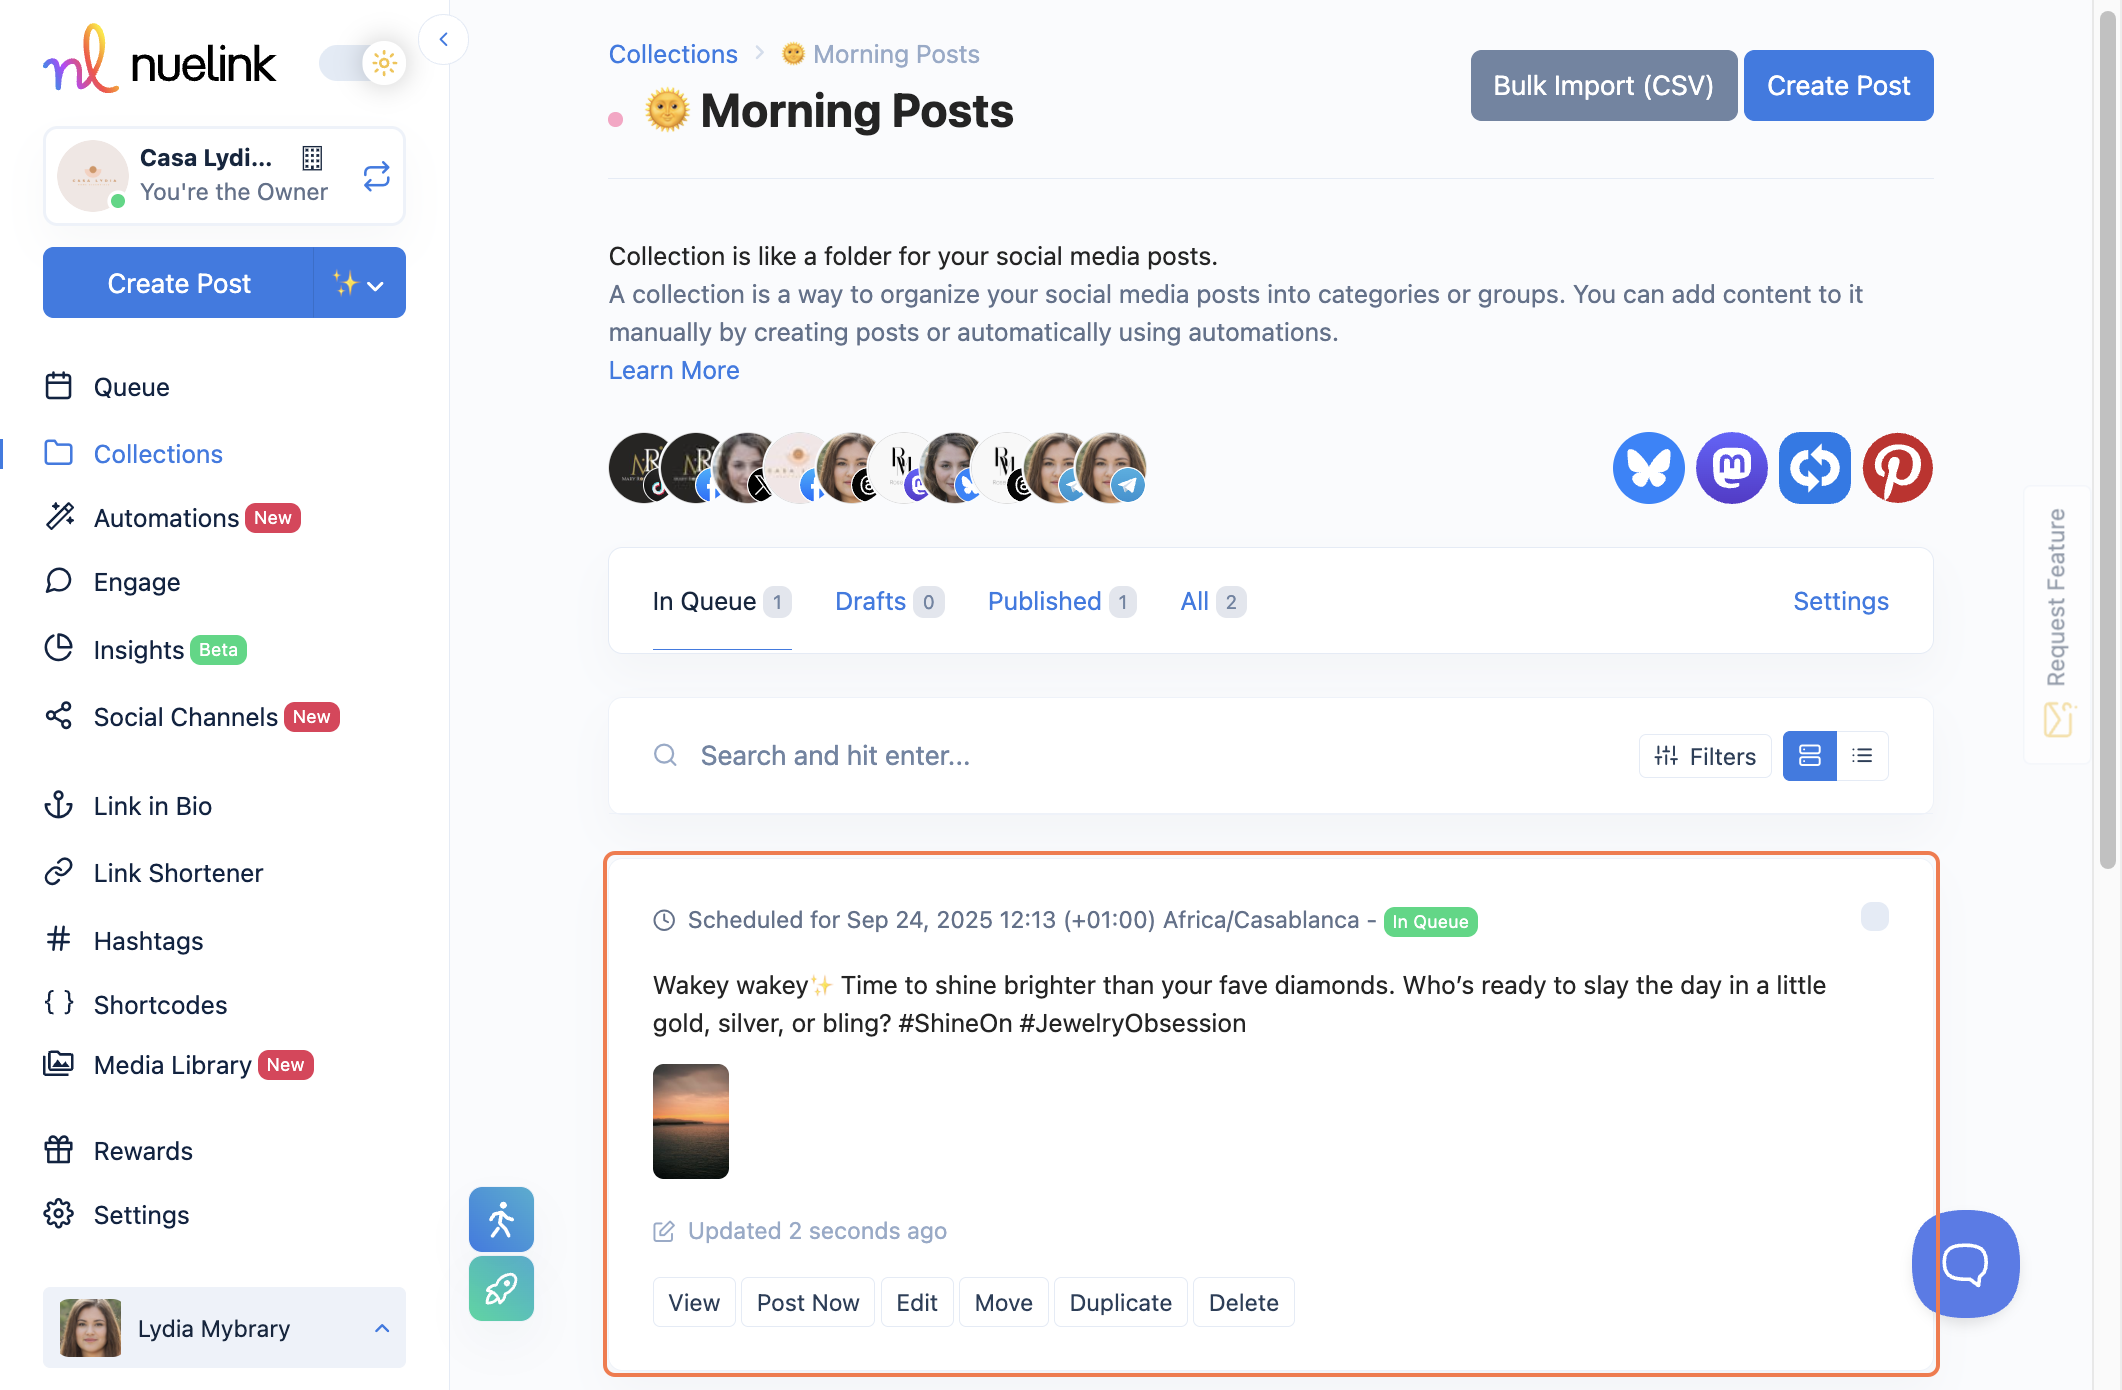Click the blue running person icon
The image size is (2122, 1390).
tap(501, 1219)
